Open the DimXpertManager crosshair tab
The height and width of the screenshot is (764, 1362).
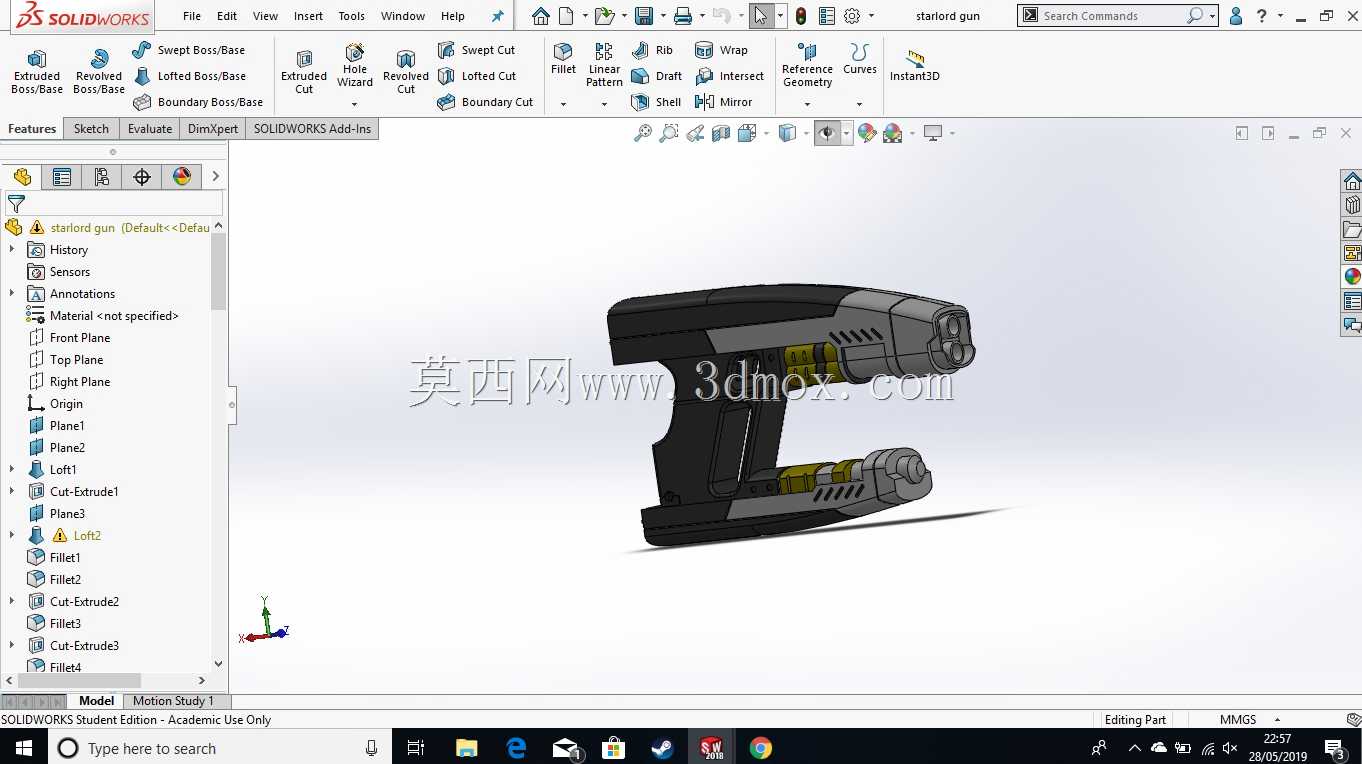click(x=142, y=177)
